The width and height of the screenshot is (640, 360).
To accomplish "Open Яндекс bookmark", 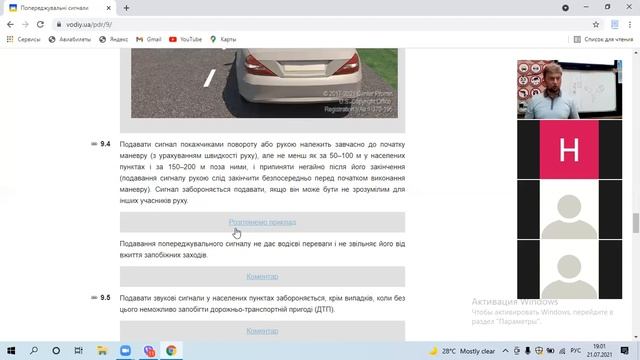I will click(113, 39).
